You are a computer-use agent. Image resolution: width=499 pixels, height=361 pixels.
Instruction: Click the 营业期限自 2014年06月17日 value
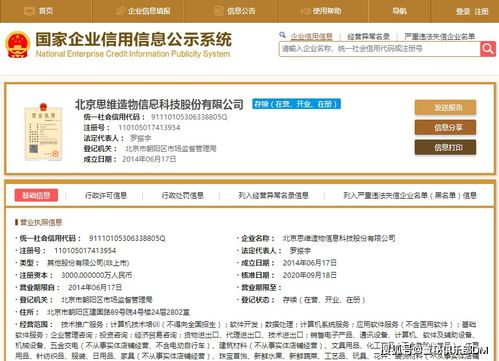(95, 288)
